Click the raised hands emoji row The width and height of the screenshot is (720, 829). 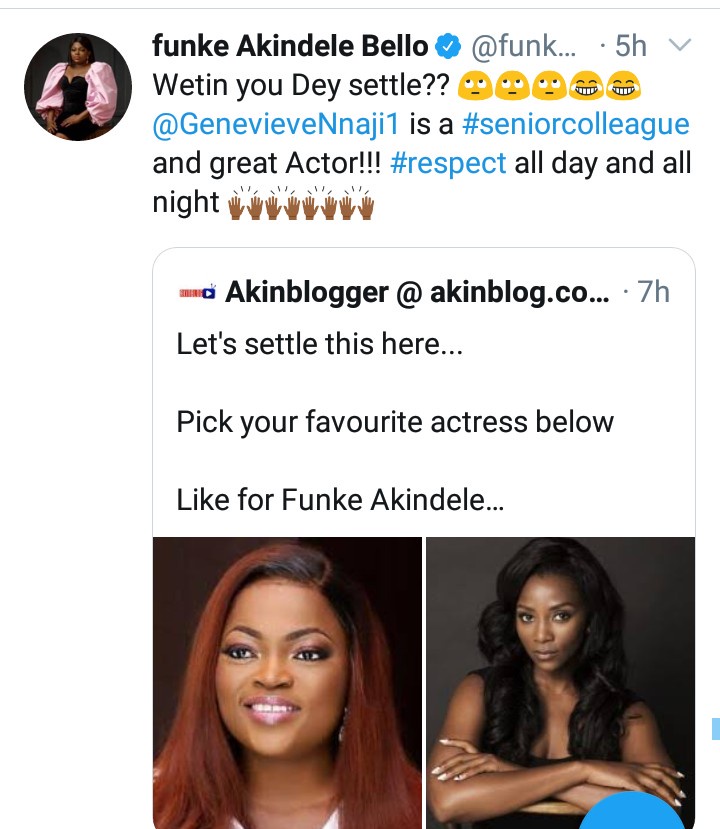pos(301,205)
